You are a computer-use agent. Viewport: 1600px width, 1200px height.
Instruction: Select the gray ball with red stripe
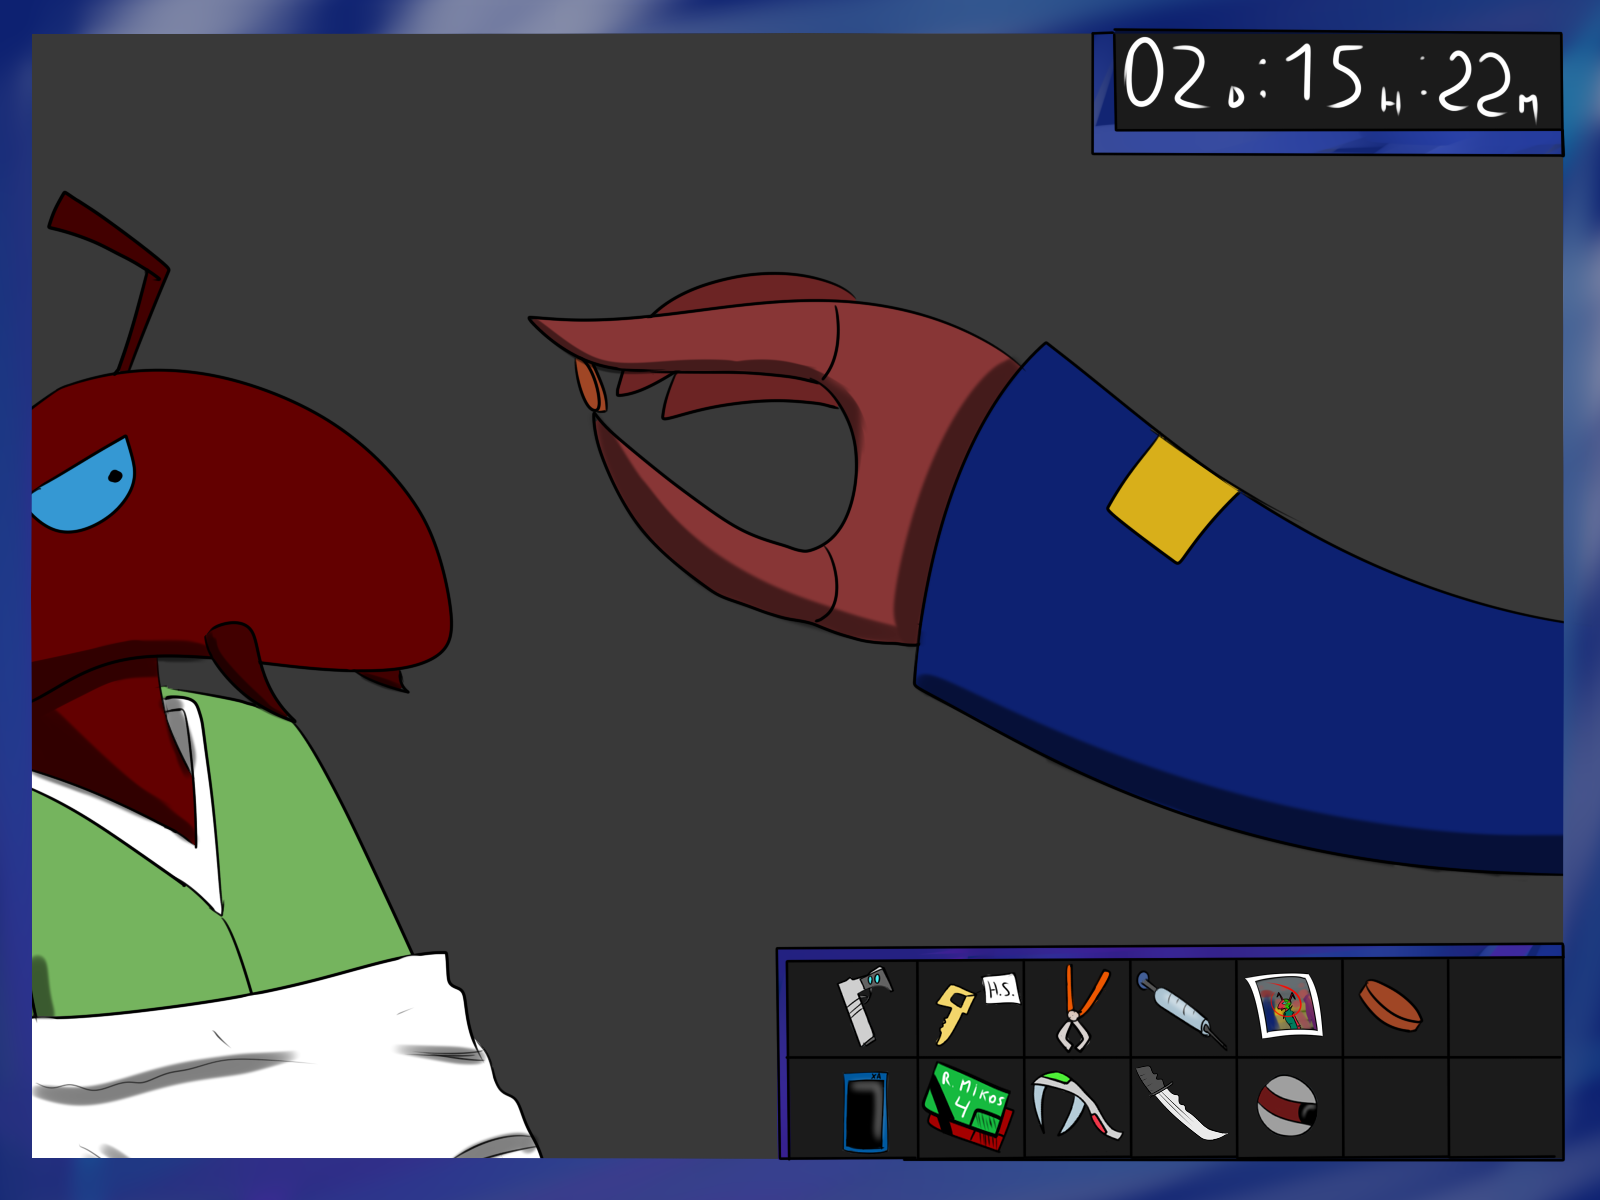point(1286,1105)
